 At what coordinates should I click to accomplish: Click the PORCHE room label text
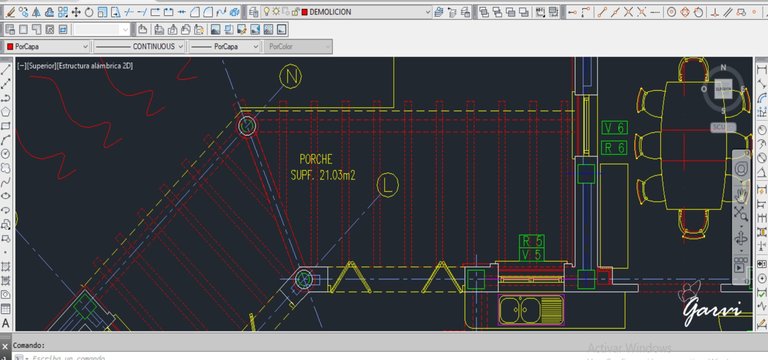click(316, 159)
